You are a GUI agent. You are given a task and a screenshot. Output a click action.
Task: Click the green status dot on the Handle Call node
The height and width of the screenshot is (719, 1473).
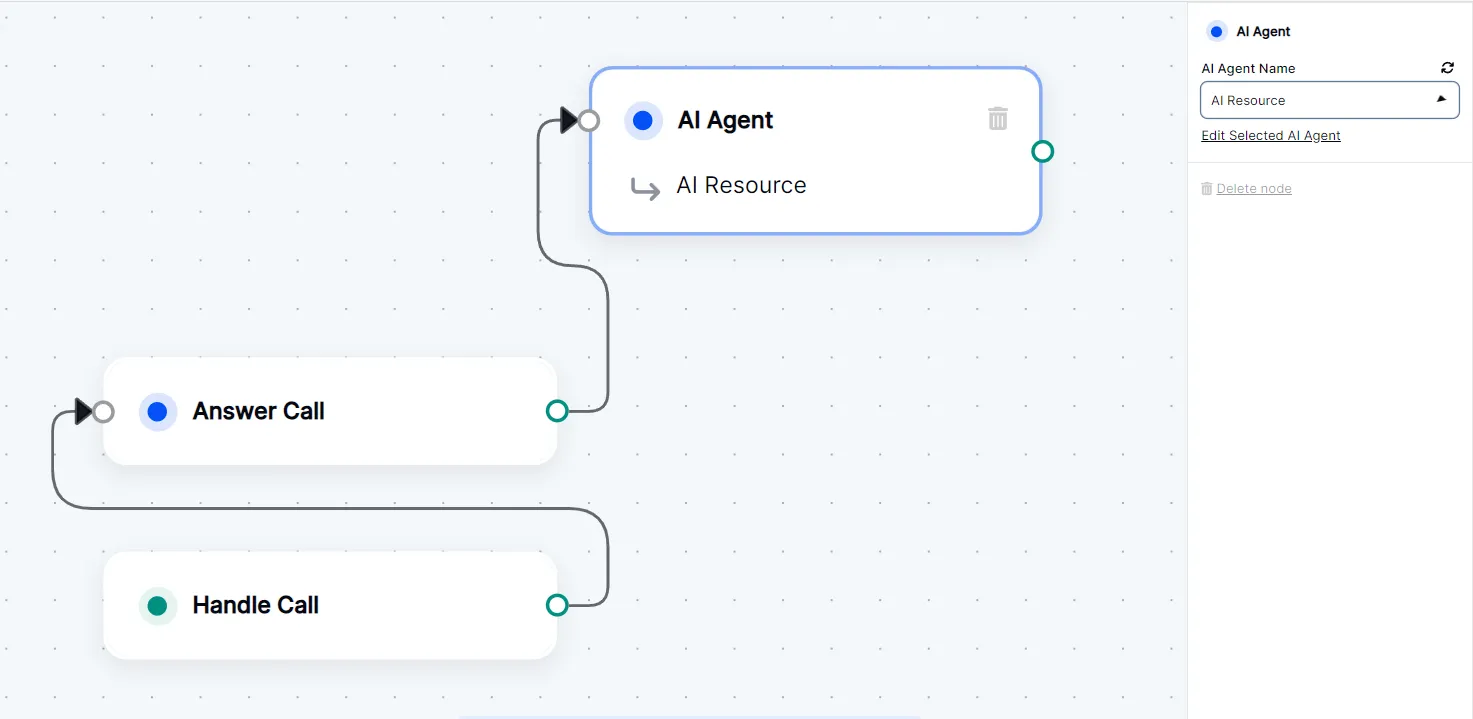tap(157, 605)
